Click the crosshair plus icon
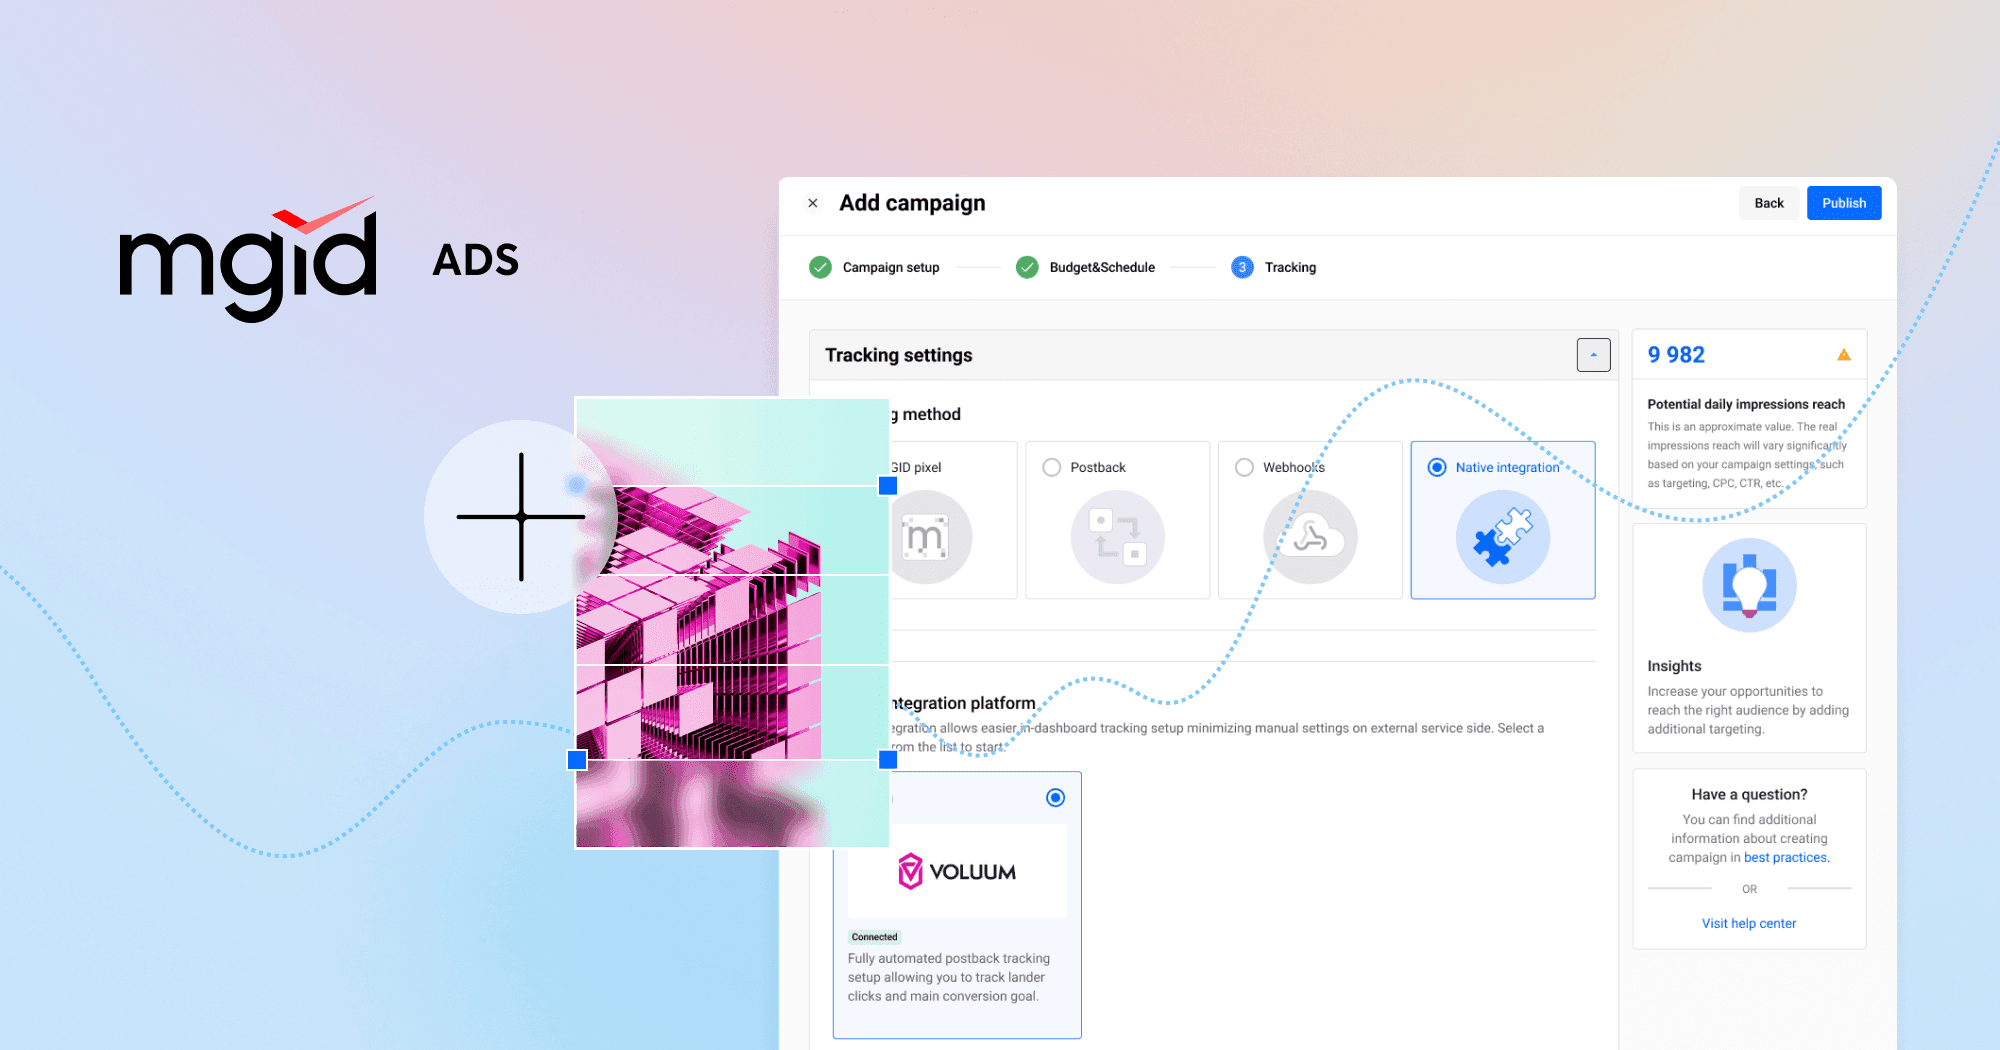 tap(521, 517)
